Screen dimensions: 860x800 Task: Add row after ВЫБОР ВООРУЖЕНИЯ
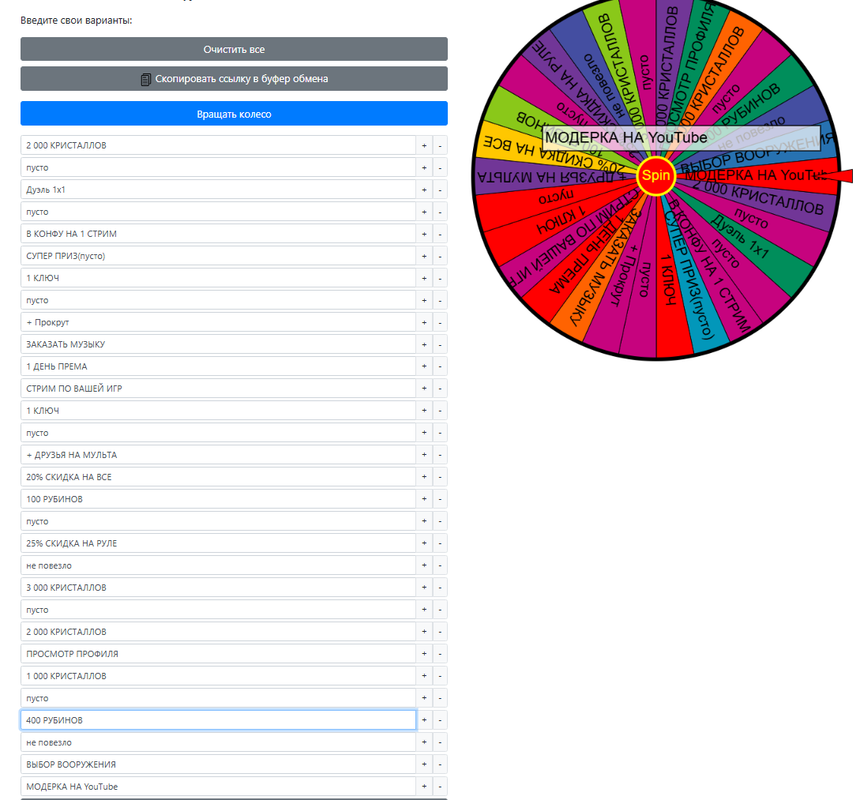coord(424,764)
